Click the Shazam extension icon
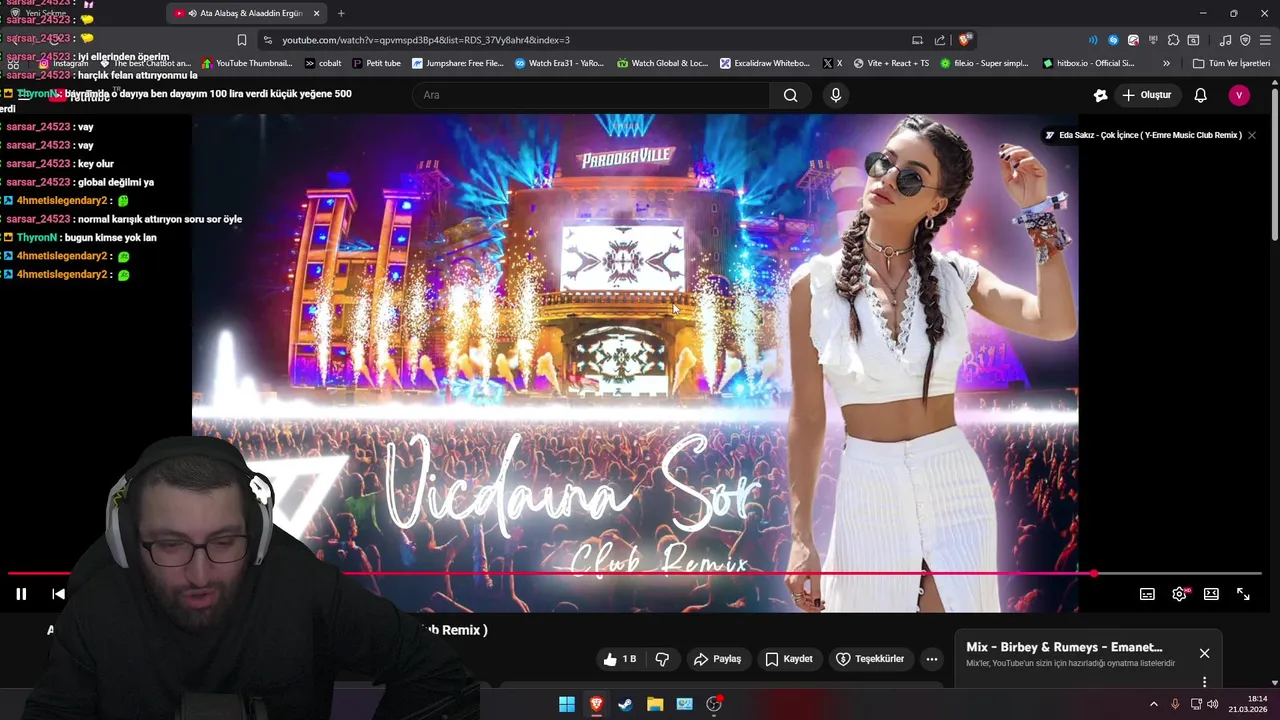 pos(1113,40)
